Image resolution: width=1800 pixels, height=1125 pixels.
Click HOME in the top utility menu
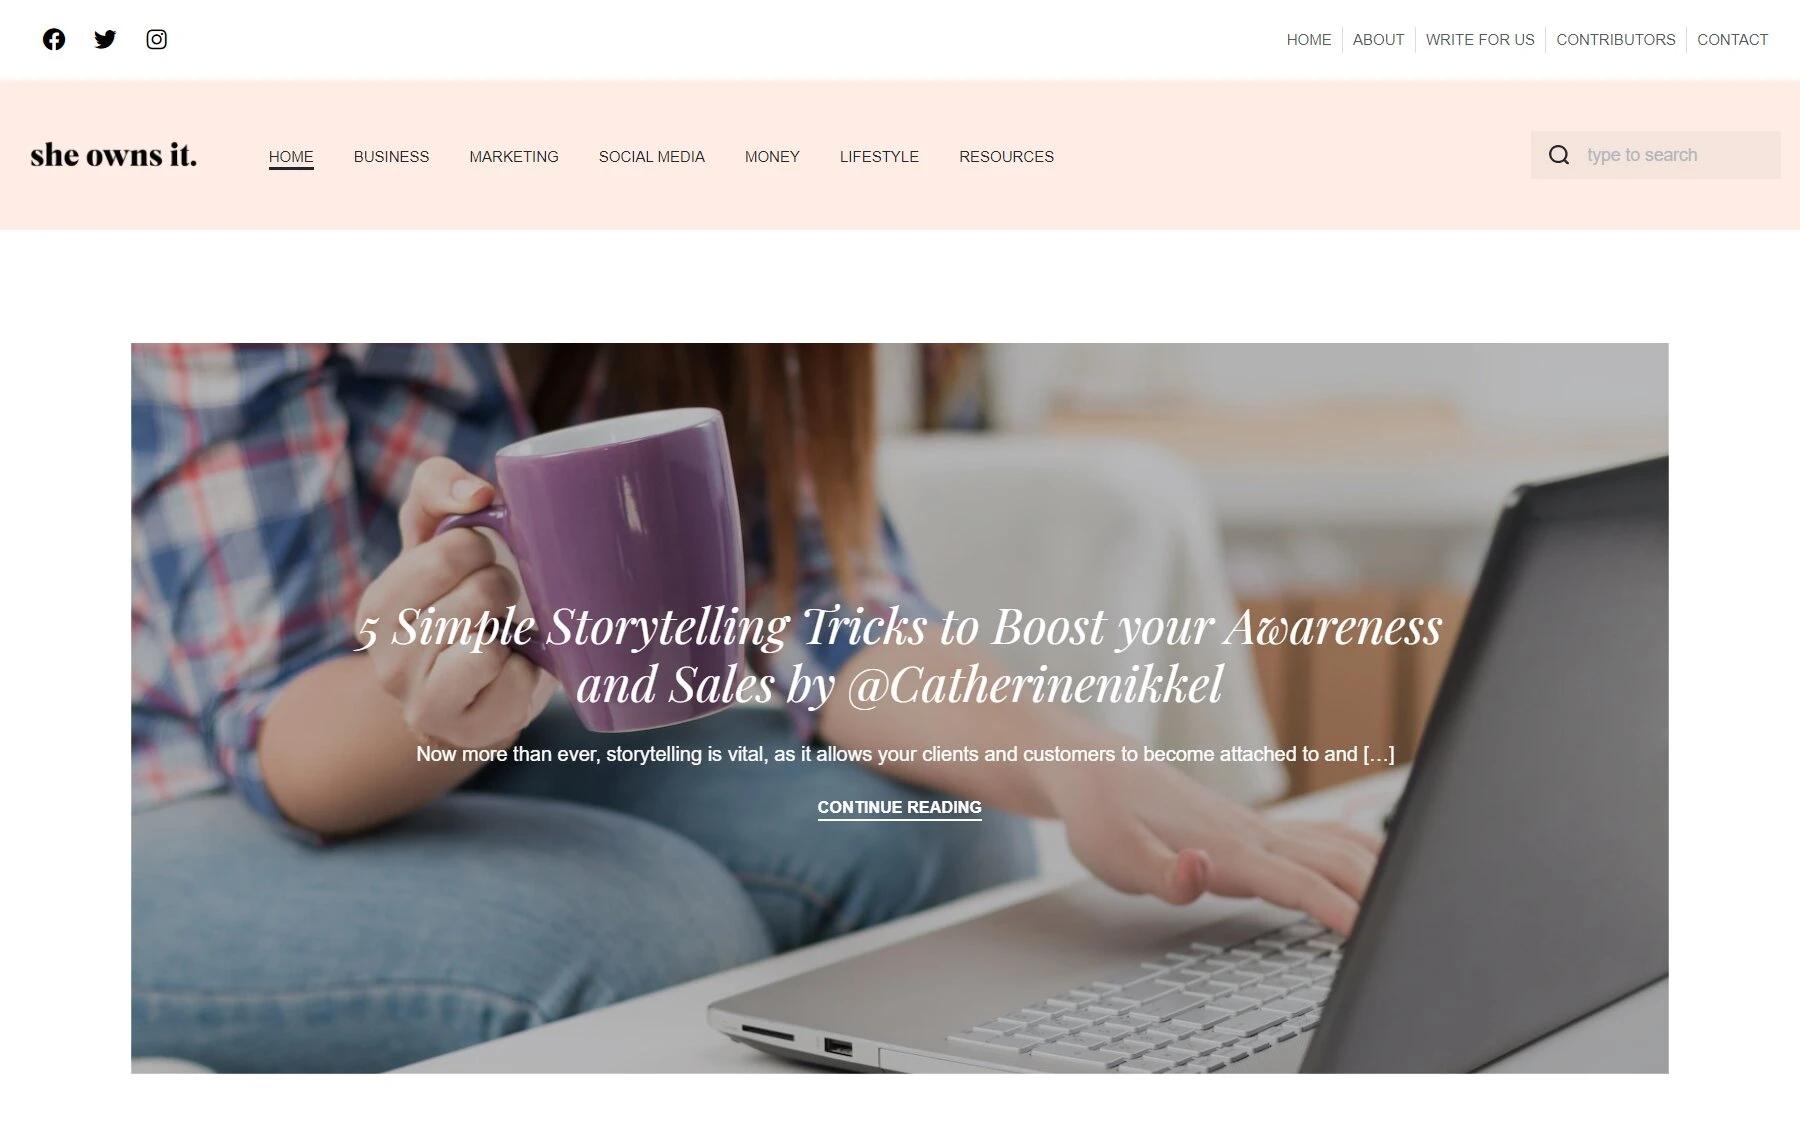[x=1309, y=40]
